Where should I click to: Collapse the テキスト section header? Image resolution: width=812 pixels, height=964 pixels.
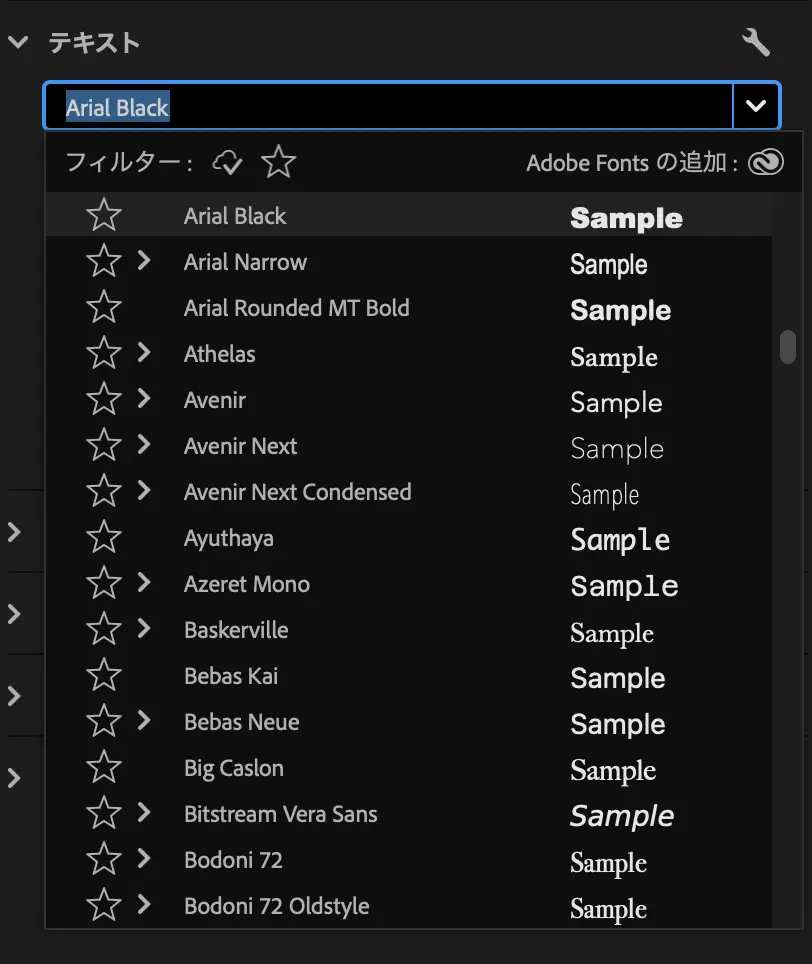[17, 42]
